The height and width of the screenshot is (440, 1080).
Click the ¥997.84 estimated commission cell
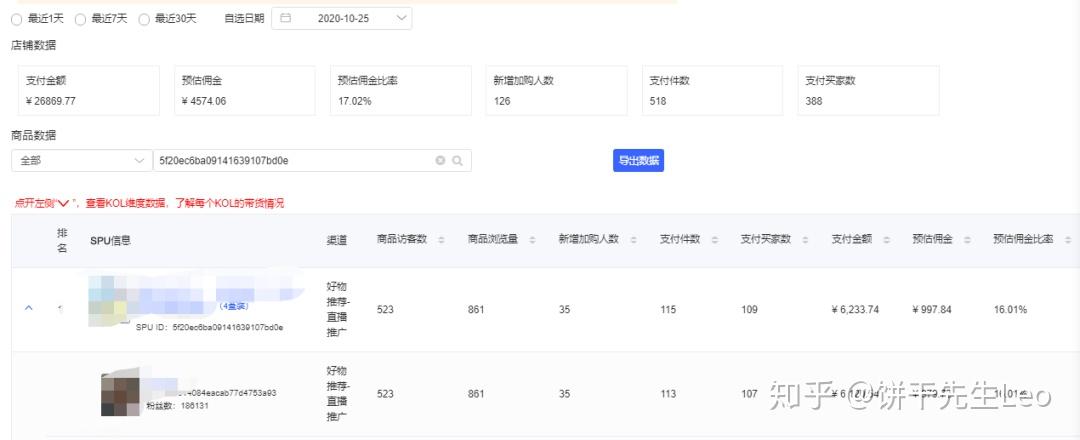tap(932, 309)
